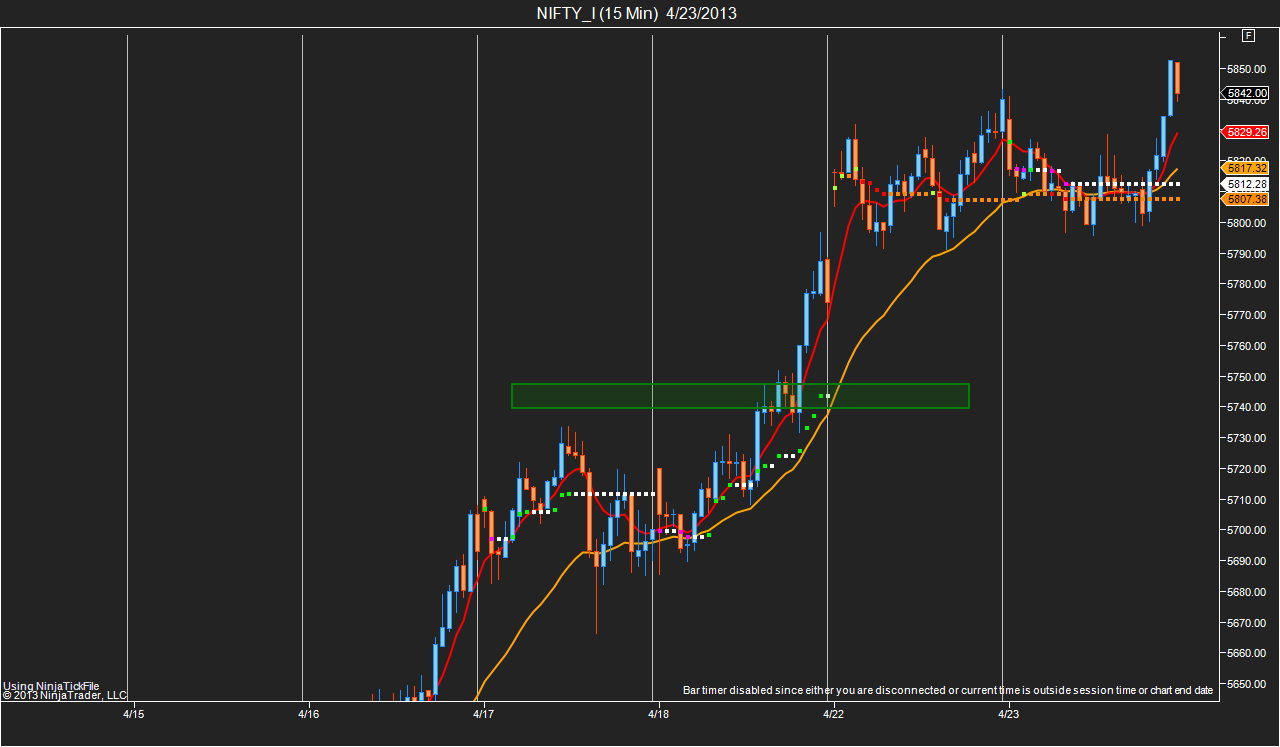Click the 5730.00 price axis label
The image size is (1280, 747).
click(1247, 438)
